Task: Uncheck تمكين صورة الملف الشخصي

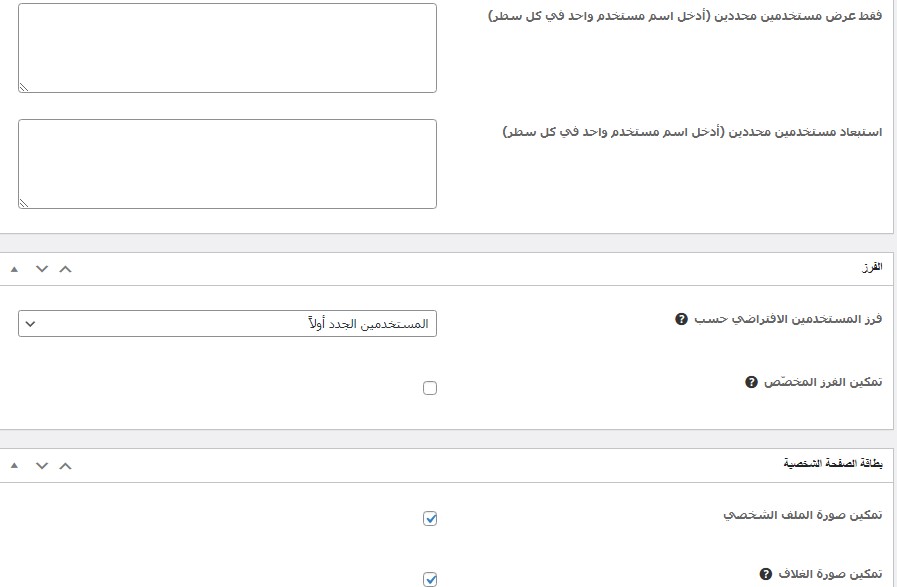Action: [430, 518]
